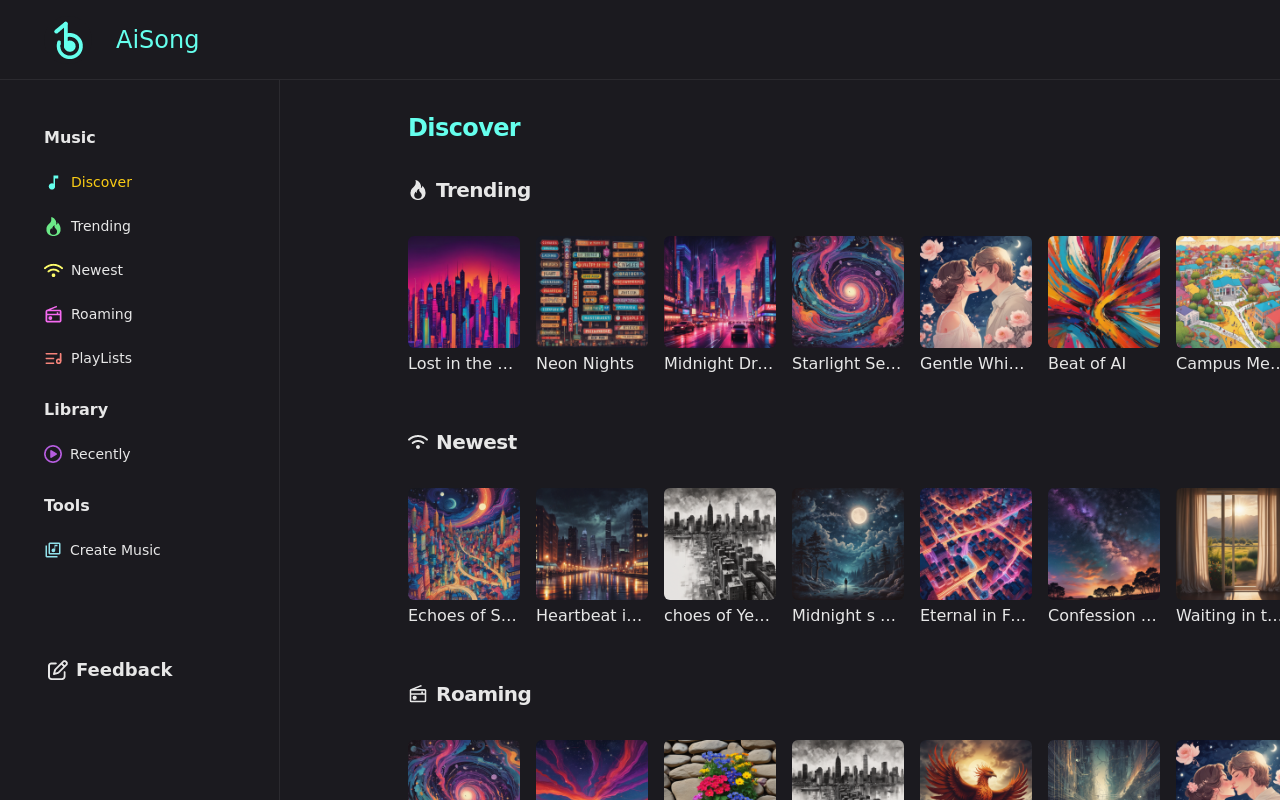
Task: Click the 'Echoes of S...' song title
Action: point(462,616)
